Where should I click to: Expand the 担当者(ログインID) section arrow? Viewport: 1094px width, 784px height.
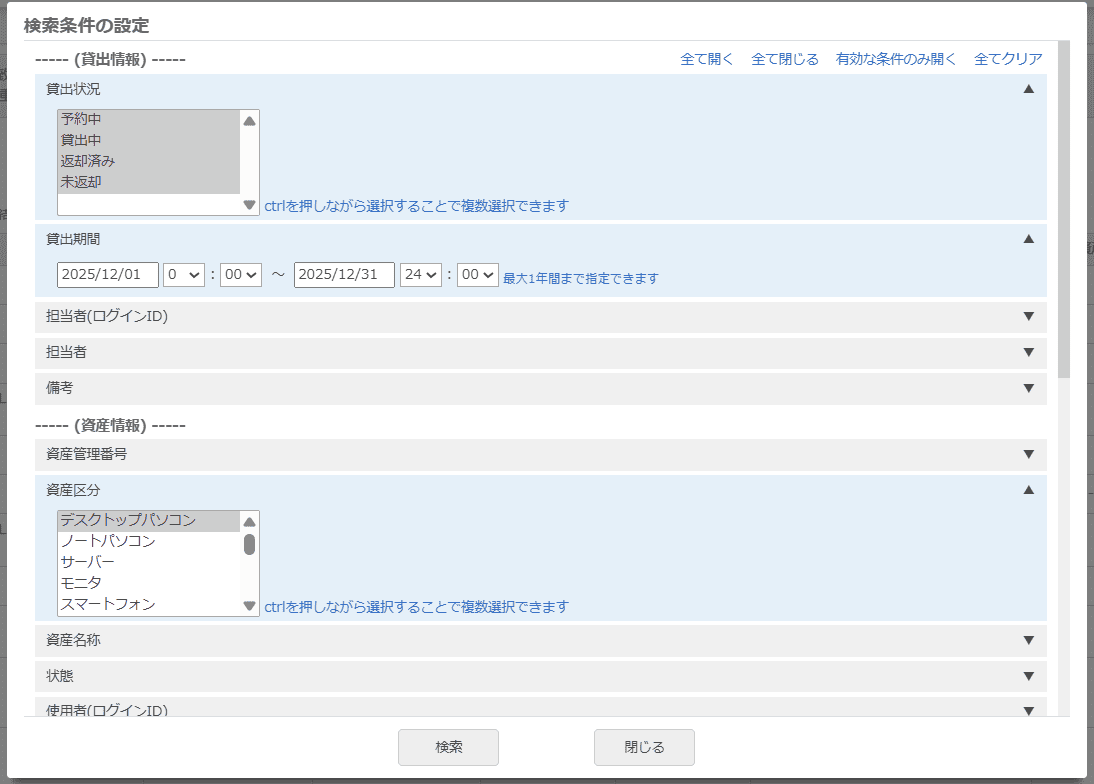click(1028, 317)
